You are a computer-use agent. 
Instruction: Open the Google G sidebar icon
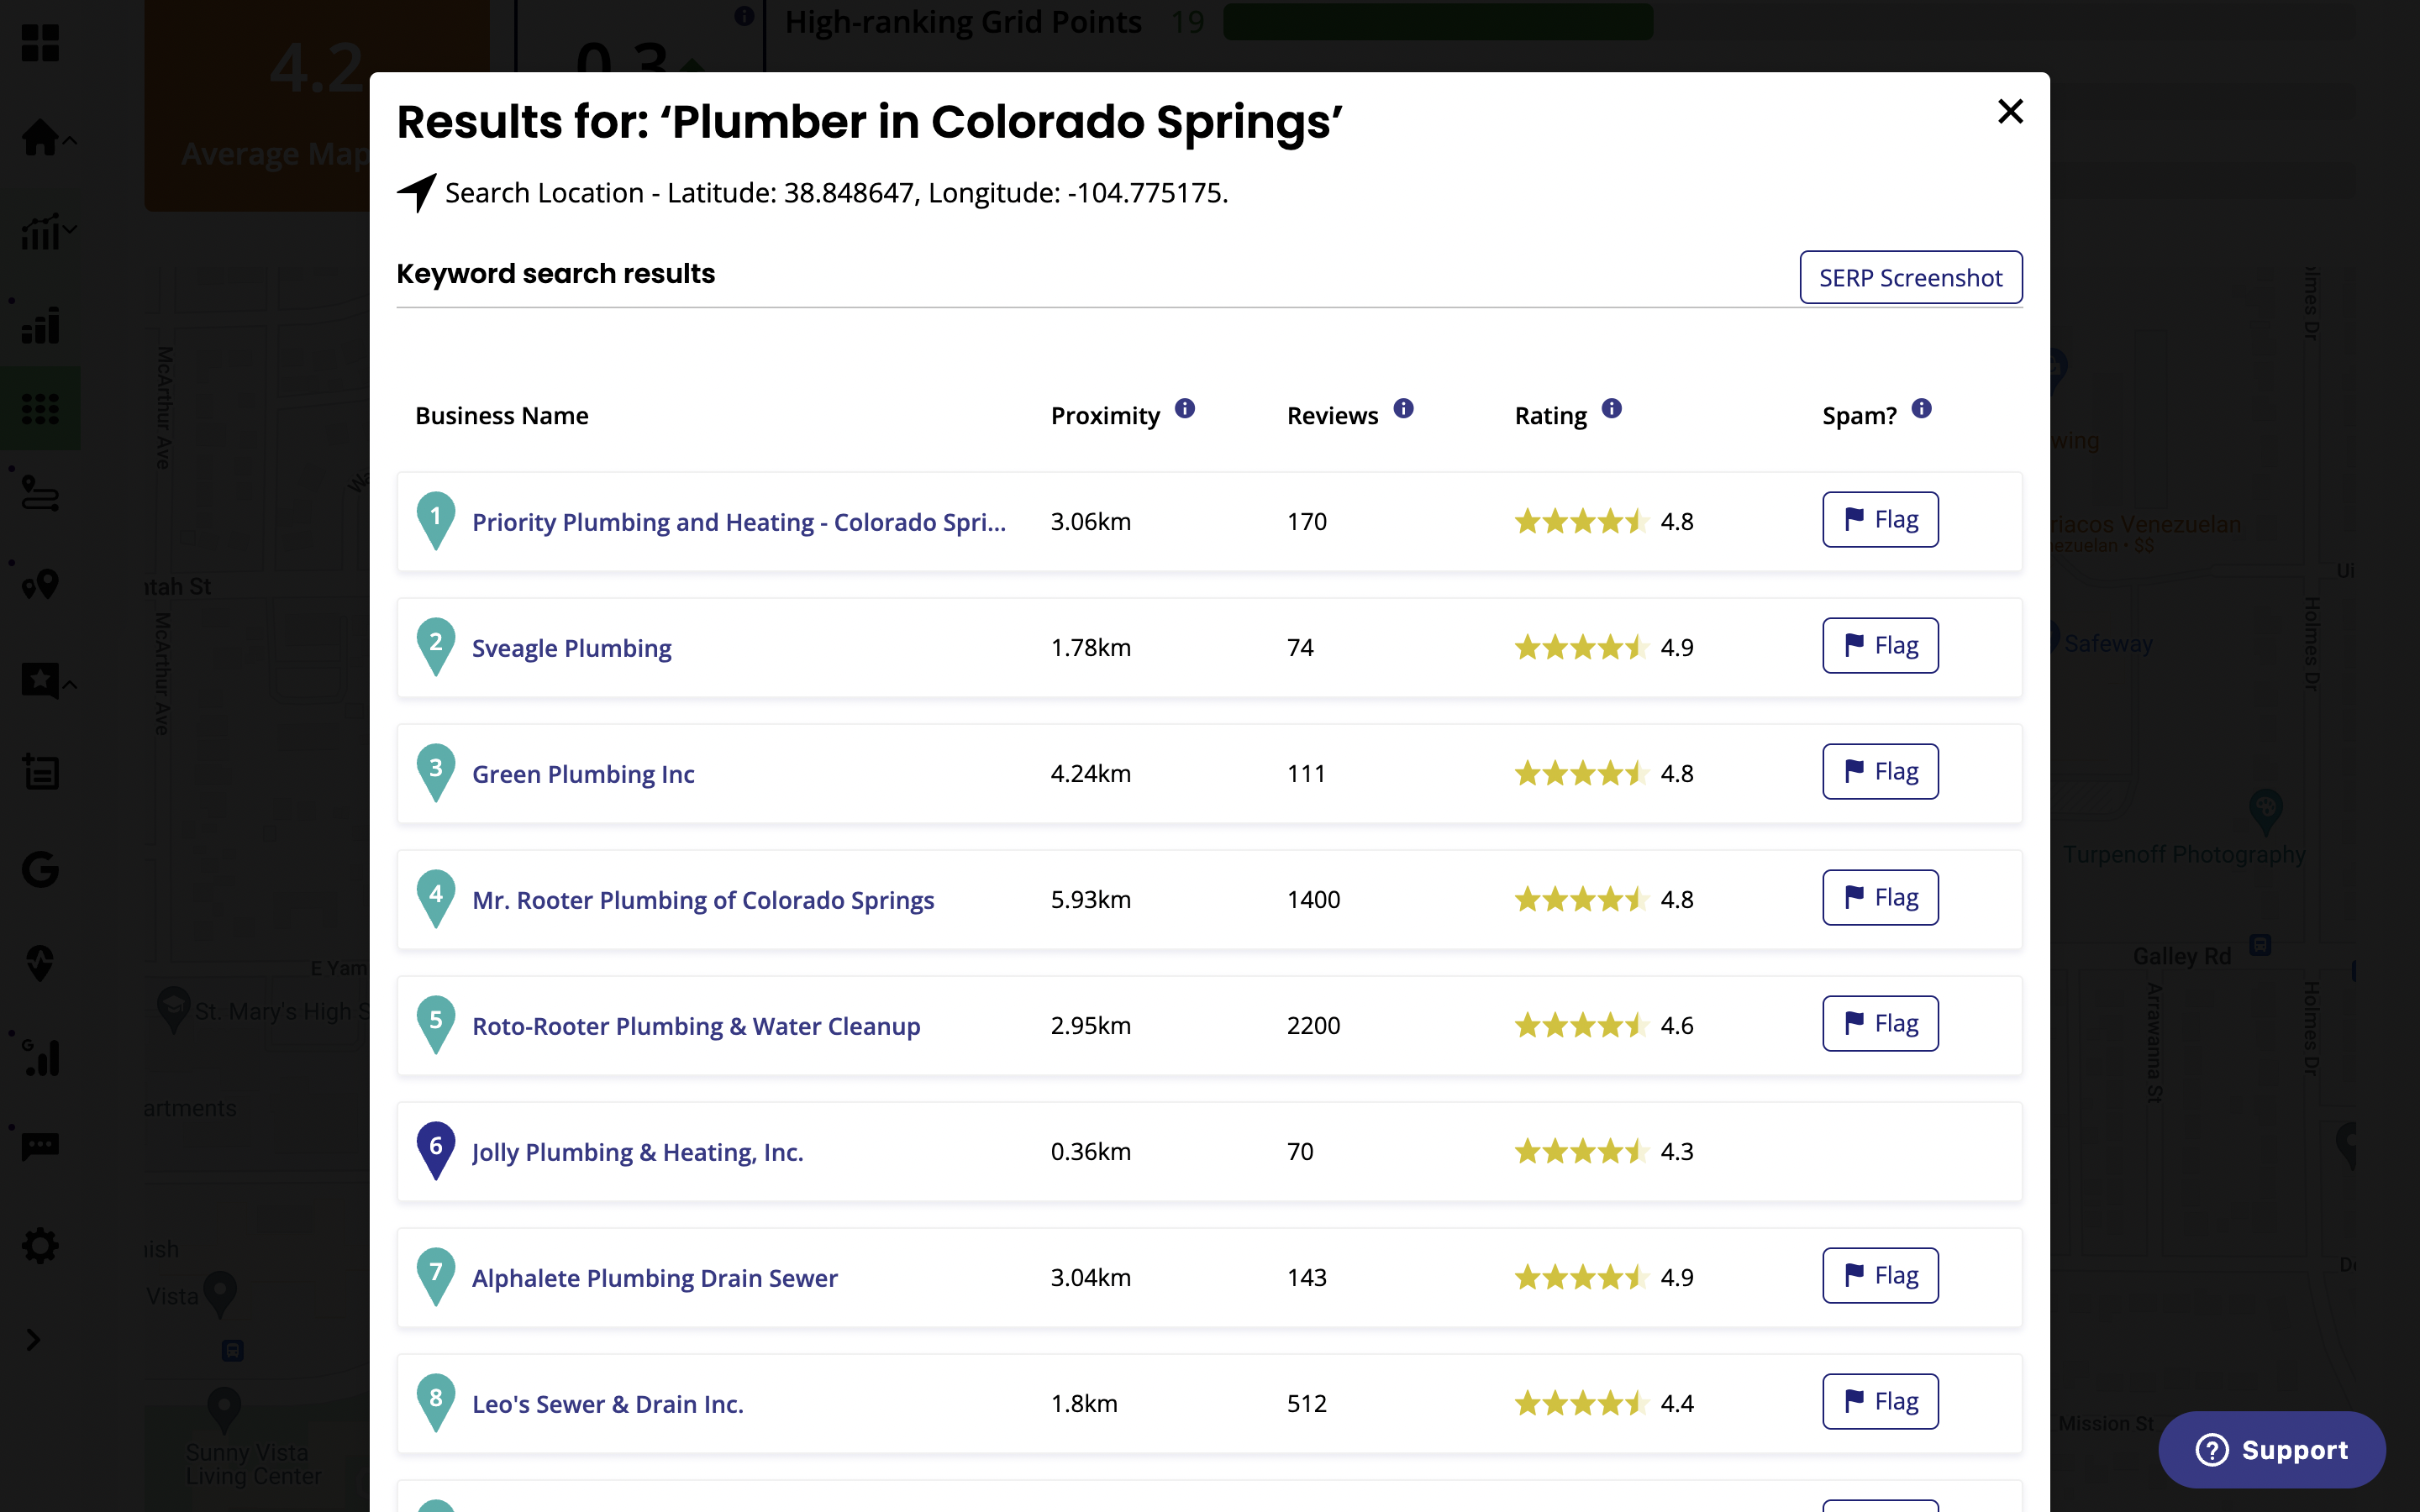tap(40, 869)
